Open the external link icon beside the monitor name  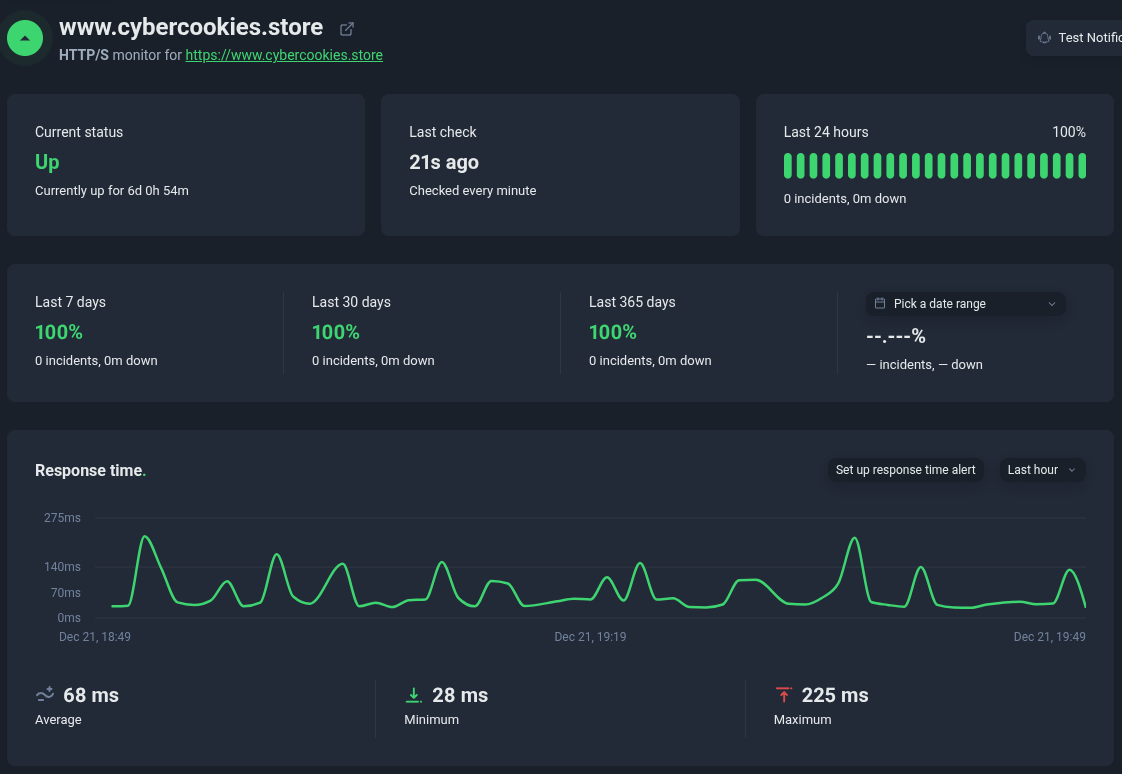(346, 29)
